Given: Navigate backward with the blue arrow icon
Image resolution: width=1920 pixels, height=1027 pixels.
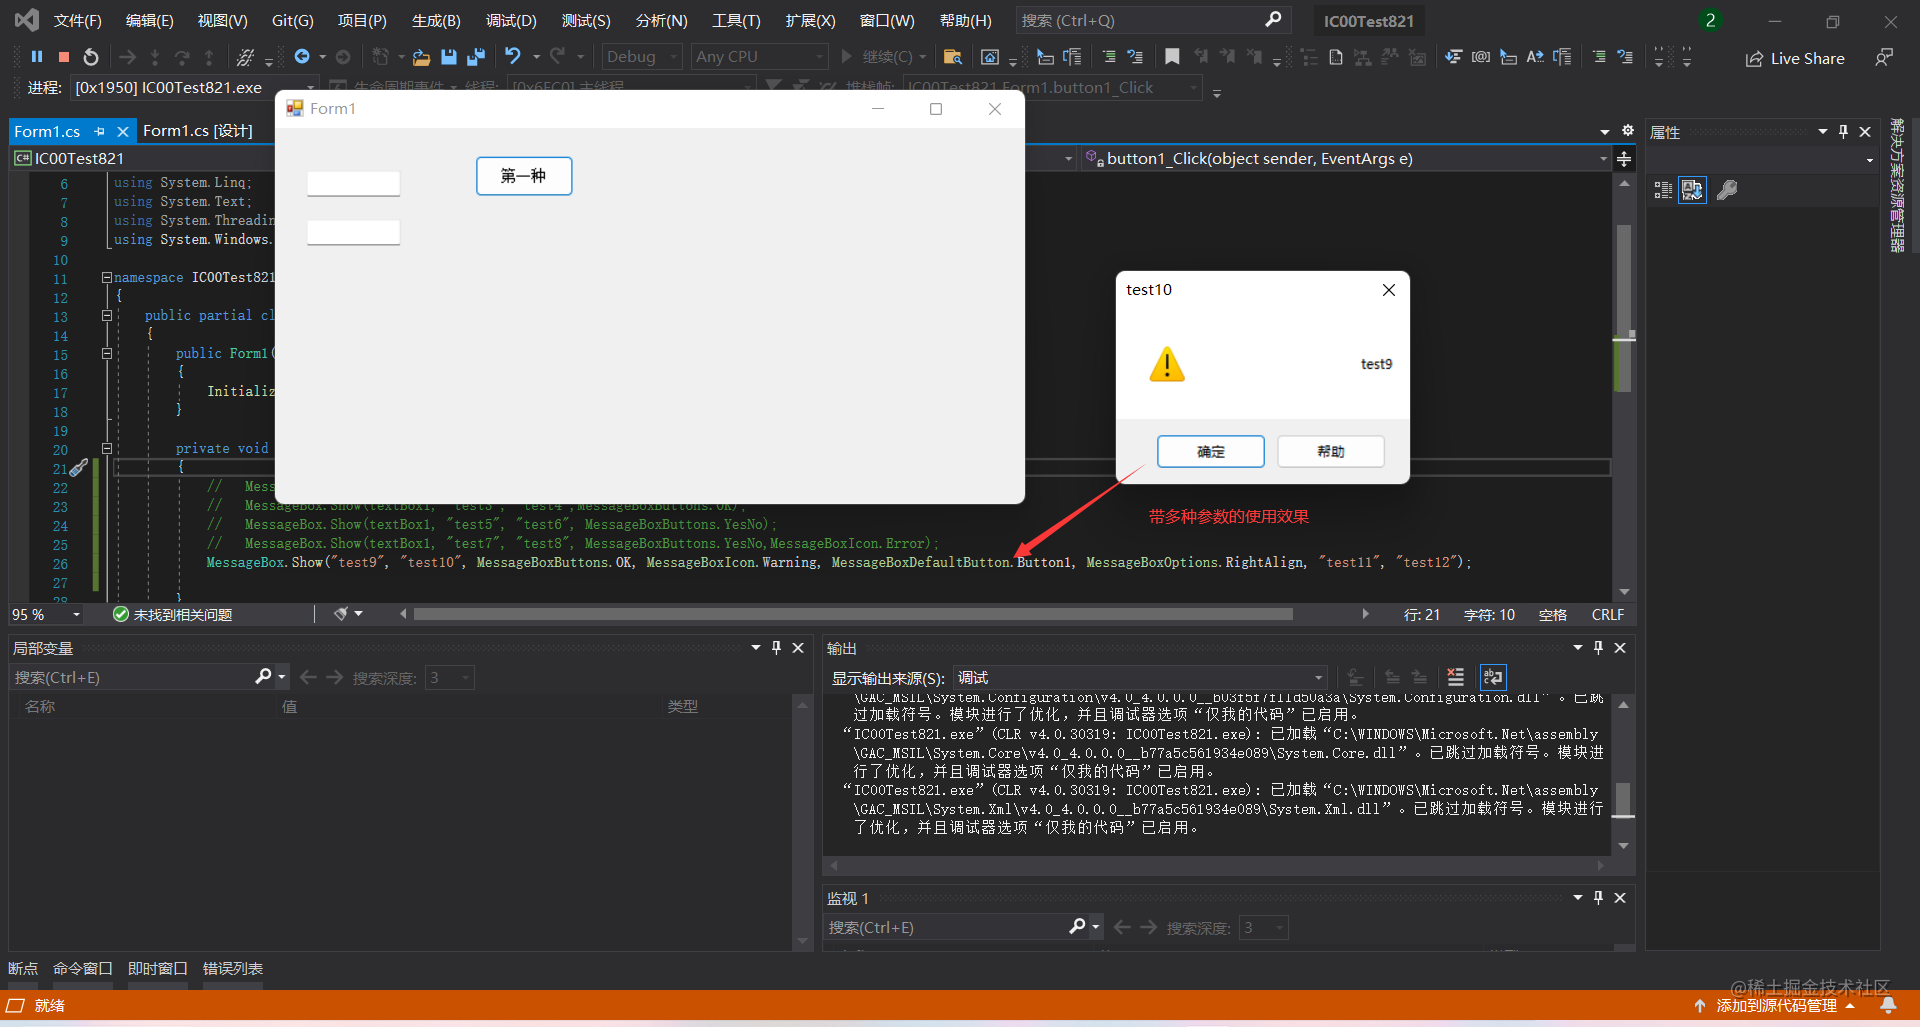Looking at the screenshot, I should click(x=302, y=57).
